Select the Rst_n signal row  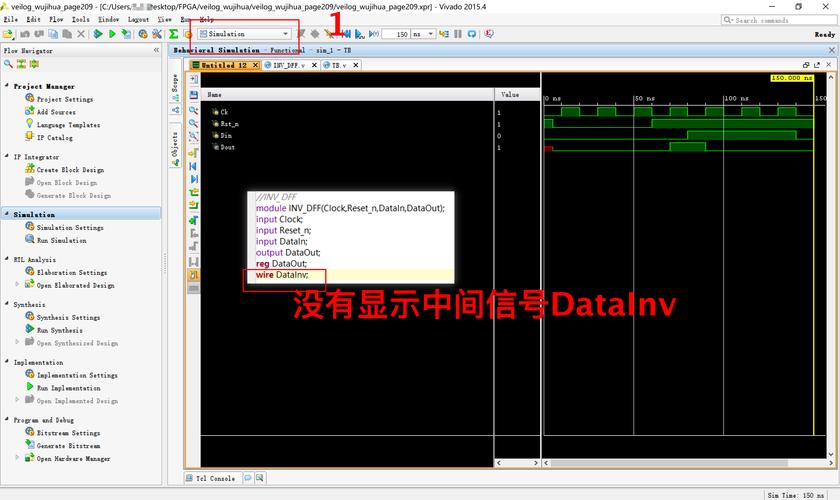347,124
